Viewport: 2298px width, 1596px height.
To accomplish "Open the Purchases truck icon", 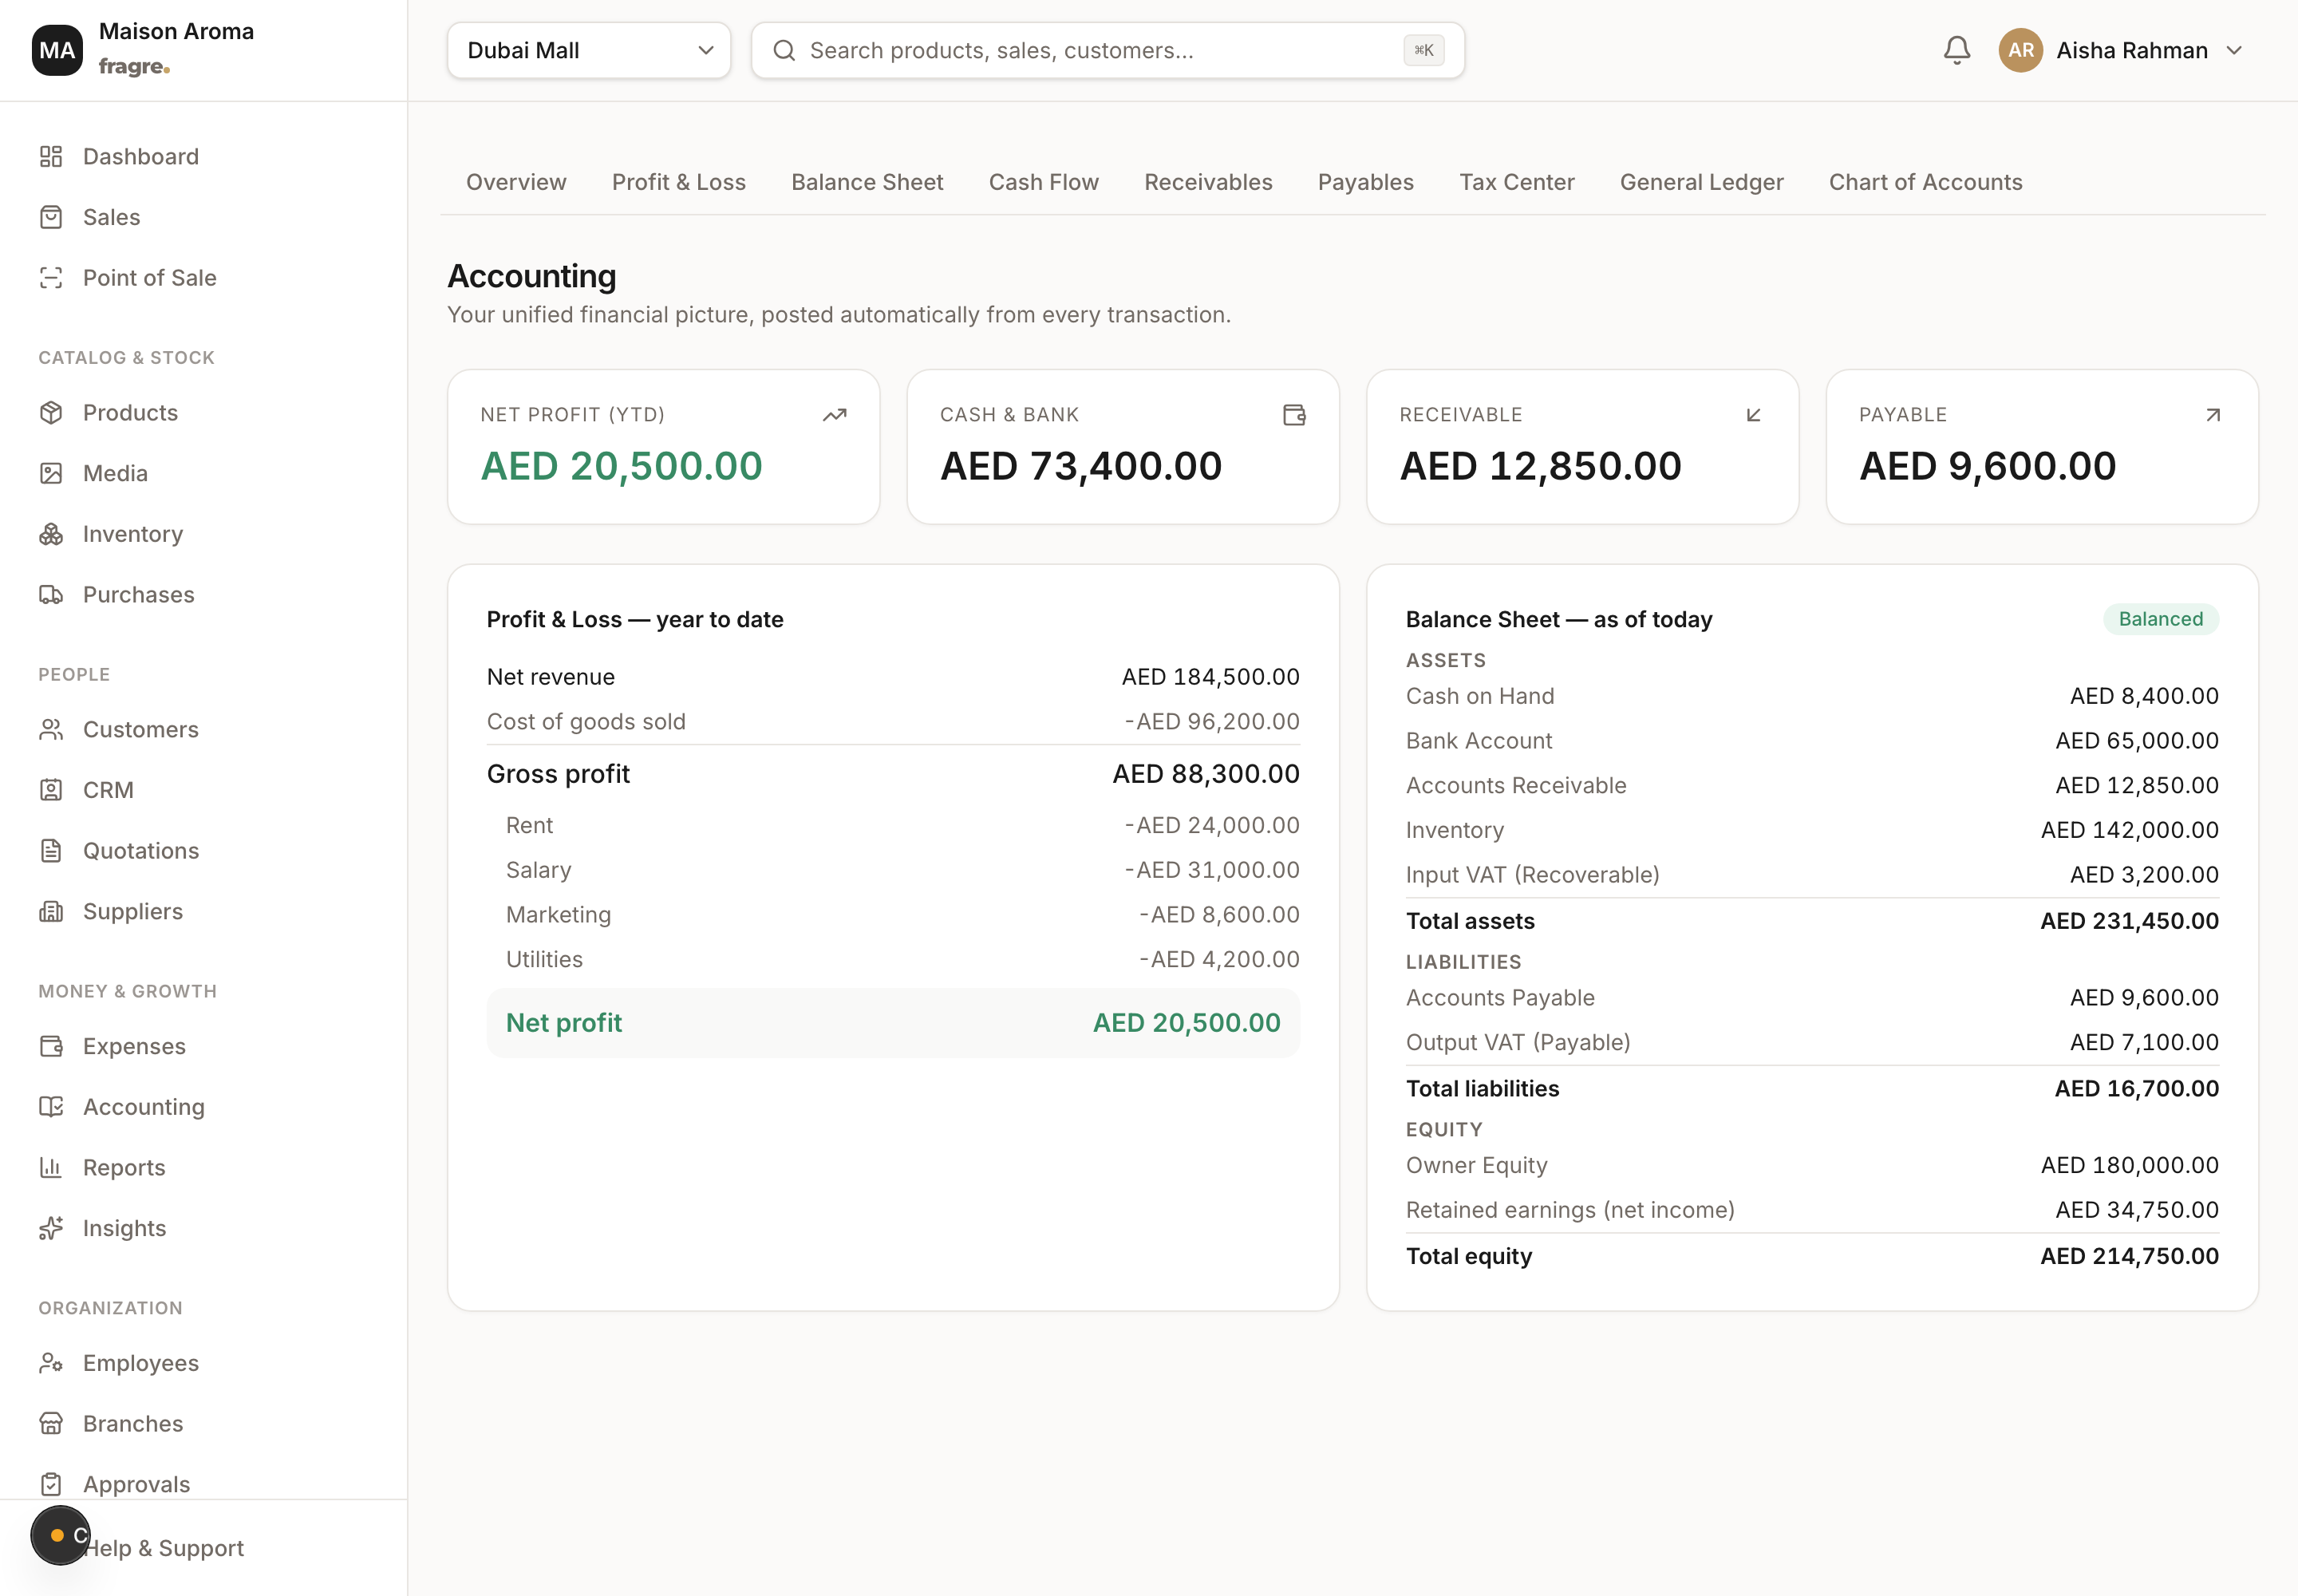I will pos(51,595).
